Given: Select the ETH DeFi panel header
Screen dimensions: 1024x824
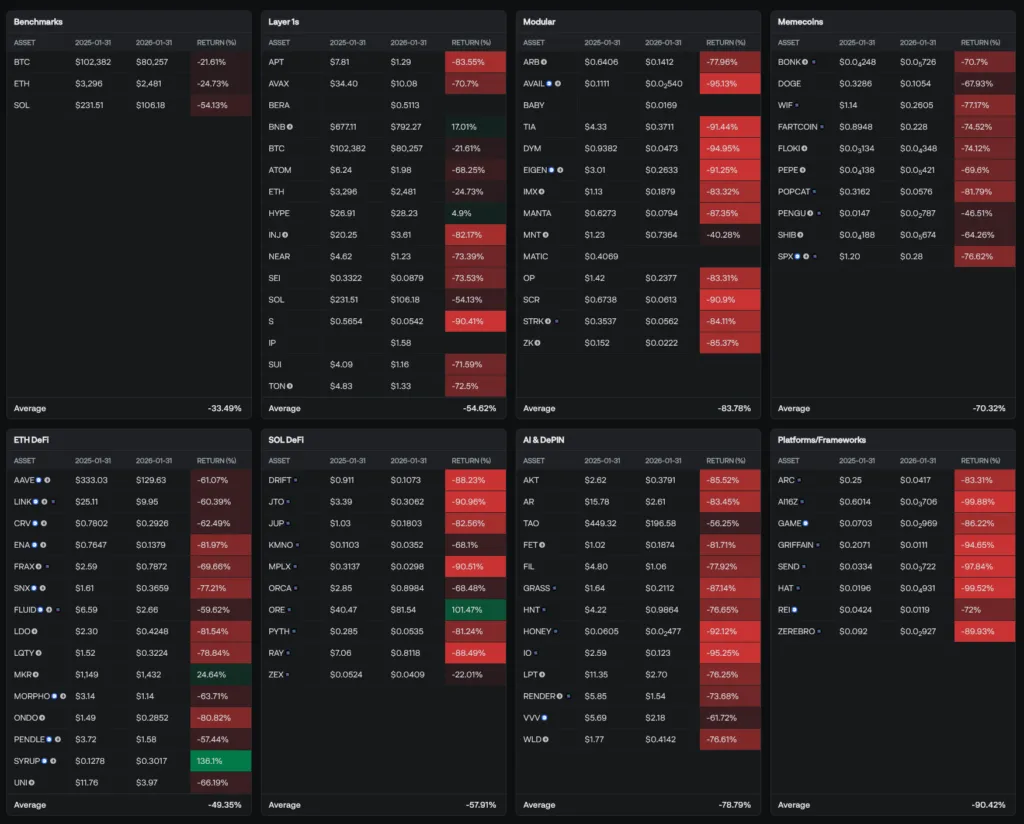Looking at the screenshot, I should (34, 439).
